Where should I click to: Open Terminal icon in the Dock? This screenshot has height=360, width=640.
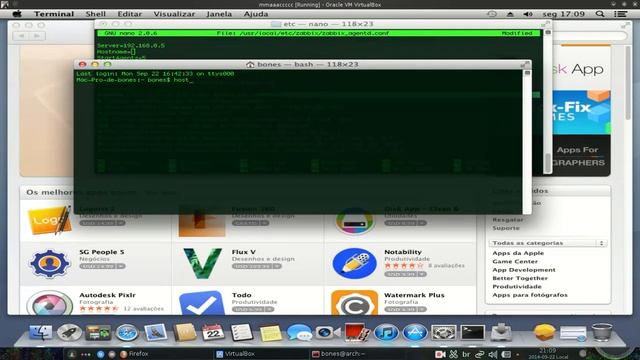473,333
